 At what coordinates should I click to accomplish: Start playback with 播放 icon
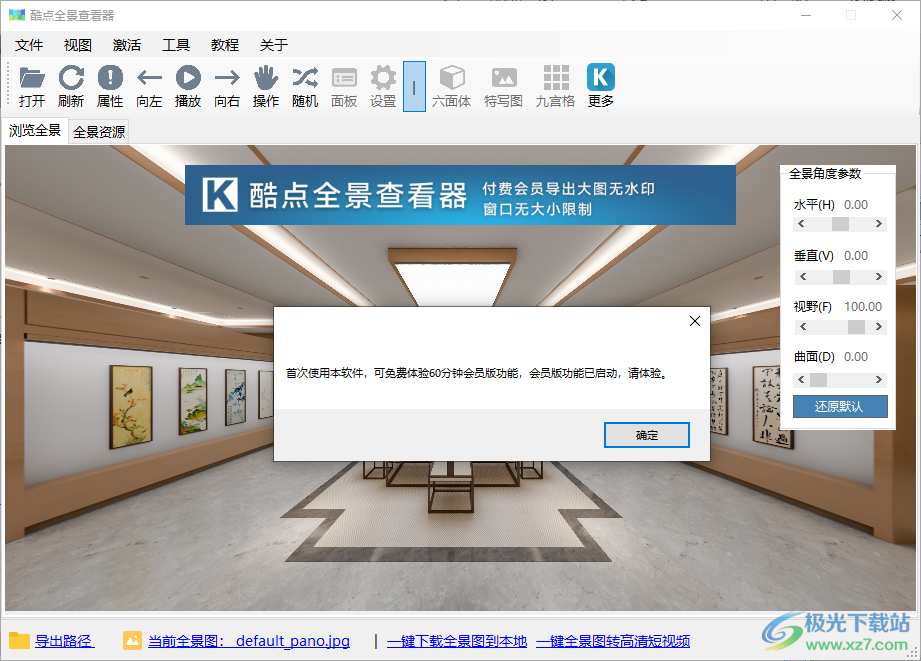[188, 86]
